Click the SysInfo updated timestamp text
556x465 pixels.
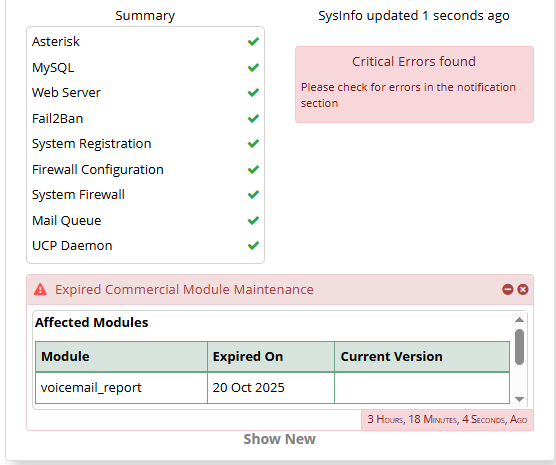tap(414, 16)
